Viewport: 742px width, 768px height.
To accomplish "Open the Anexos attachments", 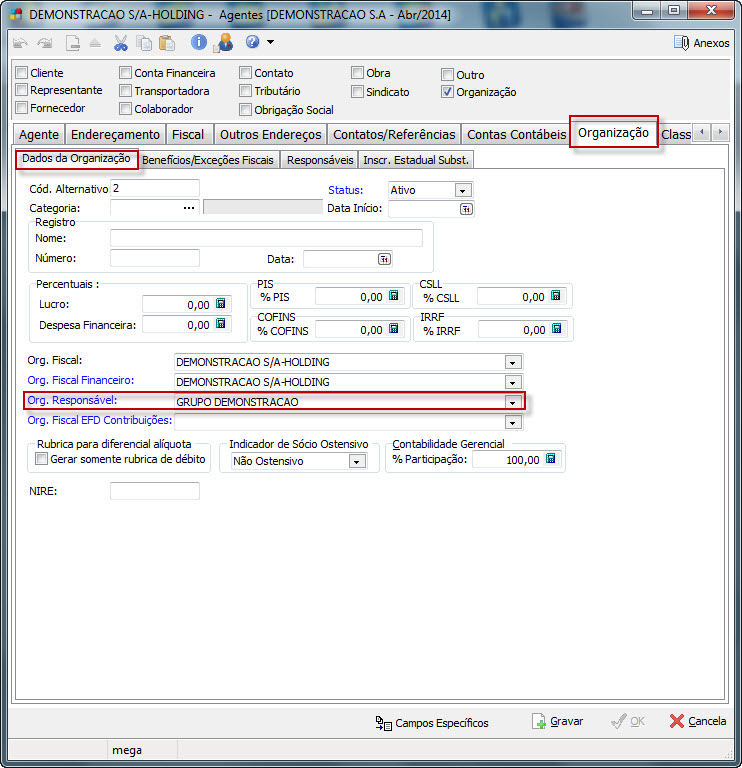I will click(702, 43).
